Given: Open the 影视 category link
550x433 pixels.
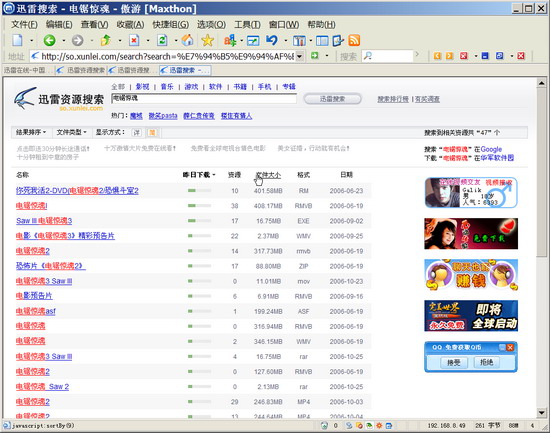Looking at the screenshot, I should tap(142, 87).
